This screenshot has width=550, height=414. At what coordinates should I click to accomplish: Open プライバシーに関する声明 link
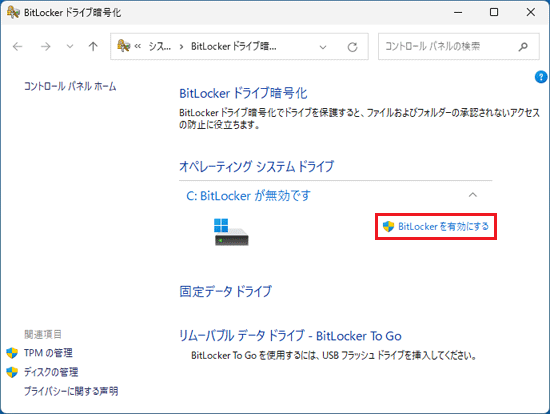(71, 391)
